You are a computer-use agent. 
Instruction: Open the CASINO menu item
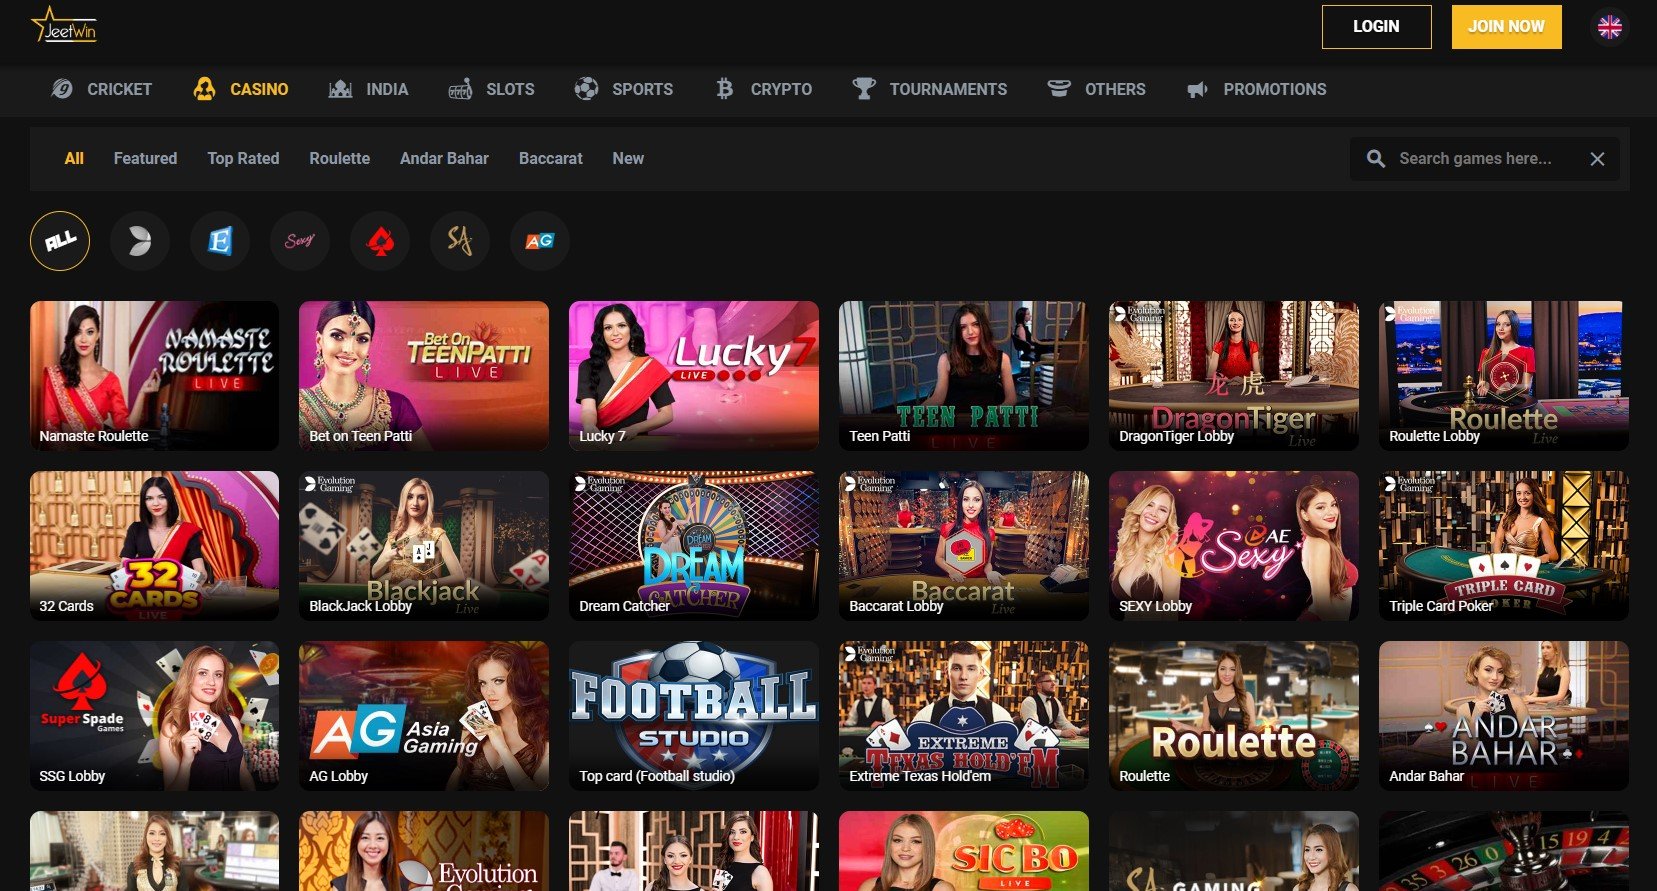pos(259,89)
